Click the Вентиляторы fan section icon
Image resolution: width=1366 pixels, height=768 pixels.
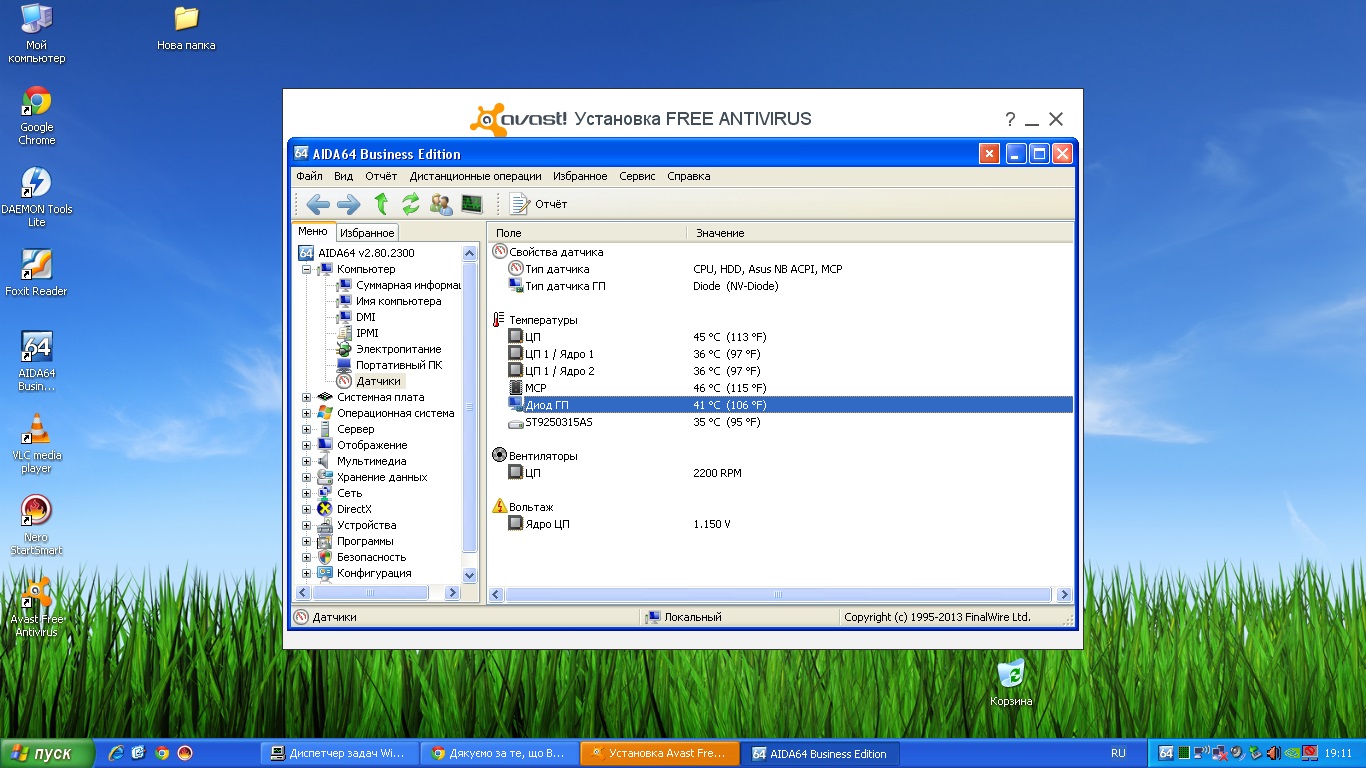[500, 456]
